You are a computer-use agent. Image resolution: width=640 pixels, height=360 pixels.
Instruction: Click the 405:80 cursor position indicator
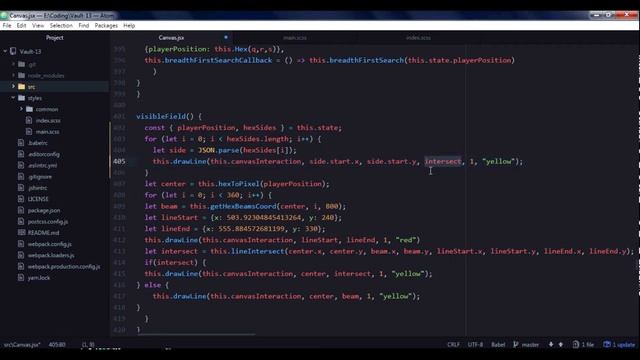57,344
